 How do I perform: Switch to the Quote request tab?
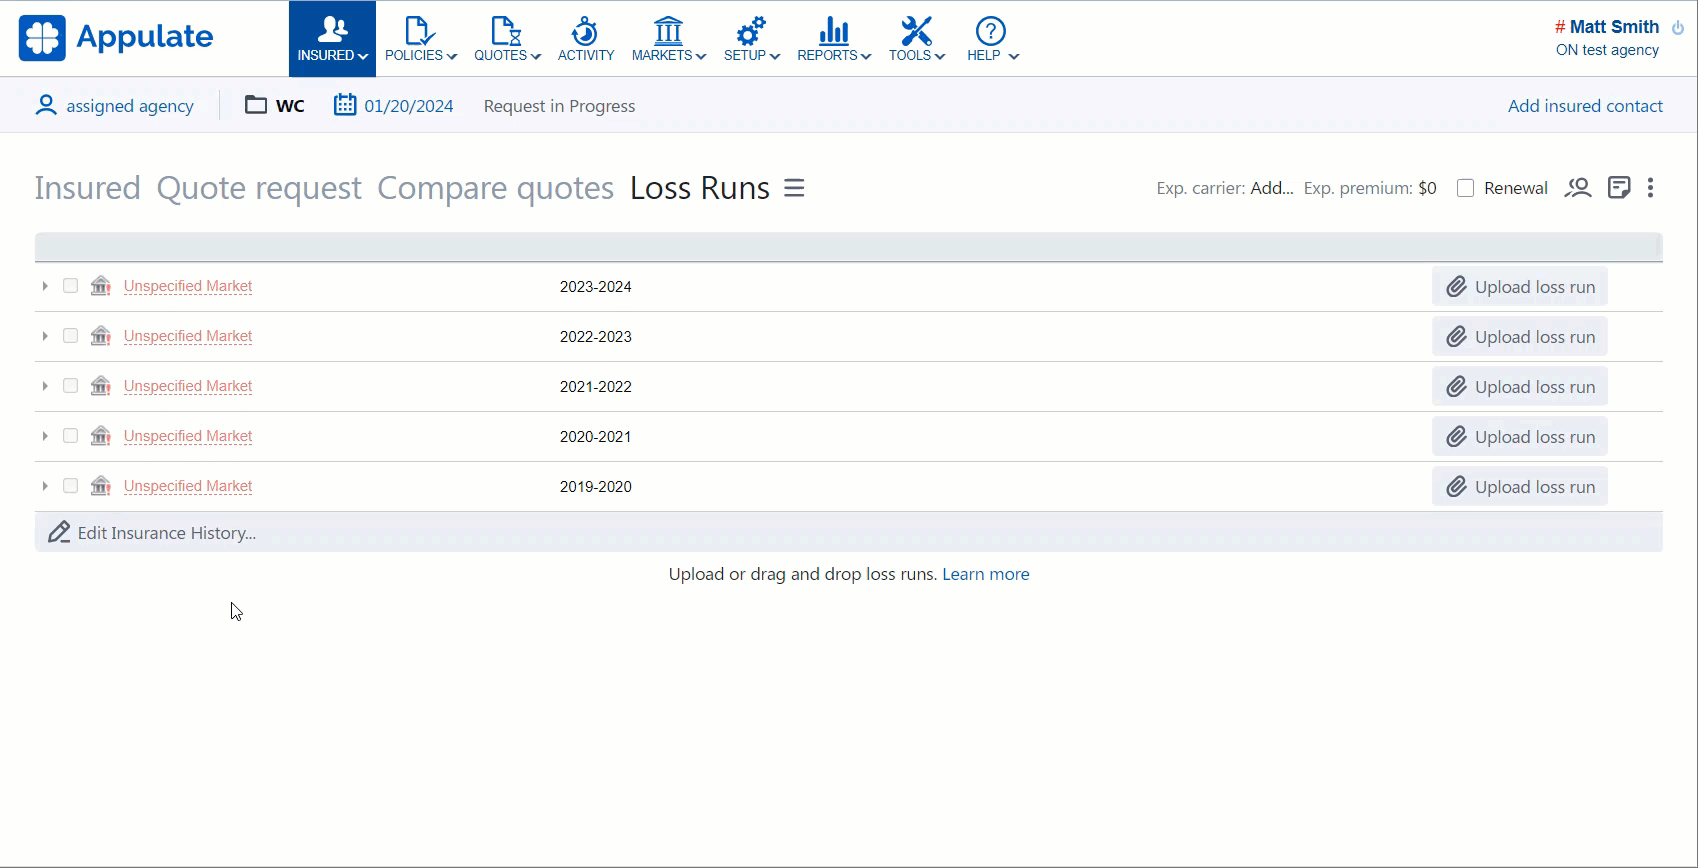259,188
